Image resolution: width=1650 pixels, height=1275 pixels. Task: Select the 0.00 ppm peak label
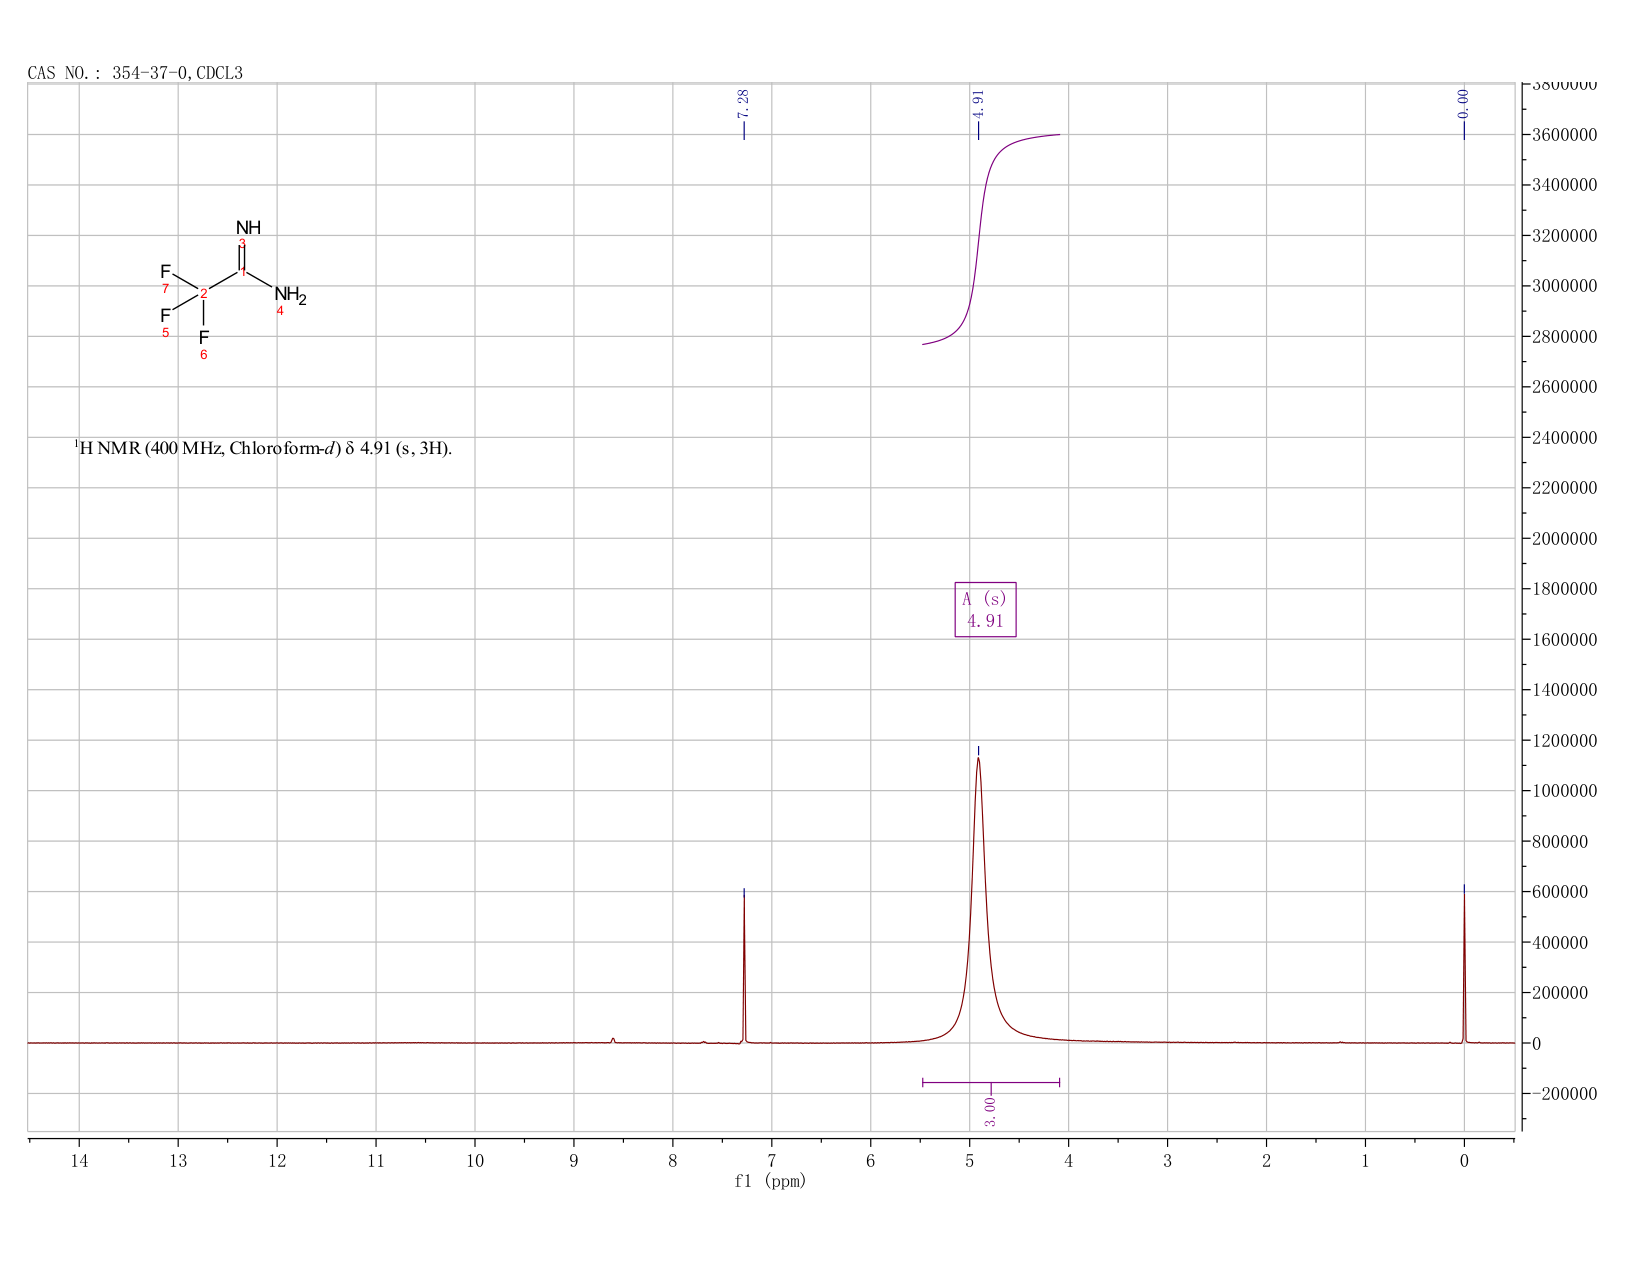(x=1463, y=103)
